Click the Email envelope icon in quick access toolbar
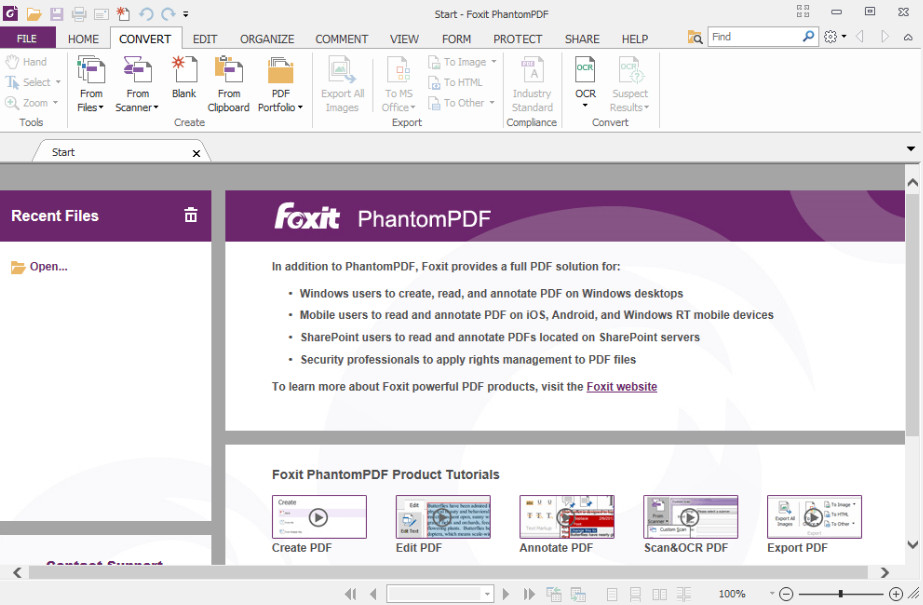Viewport: 923px width, 605px height. (101, 14)
